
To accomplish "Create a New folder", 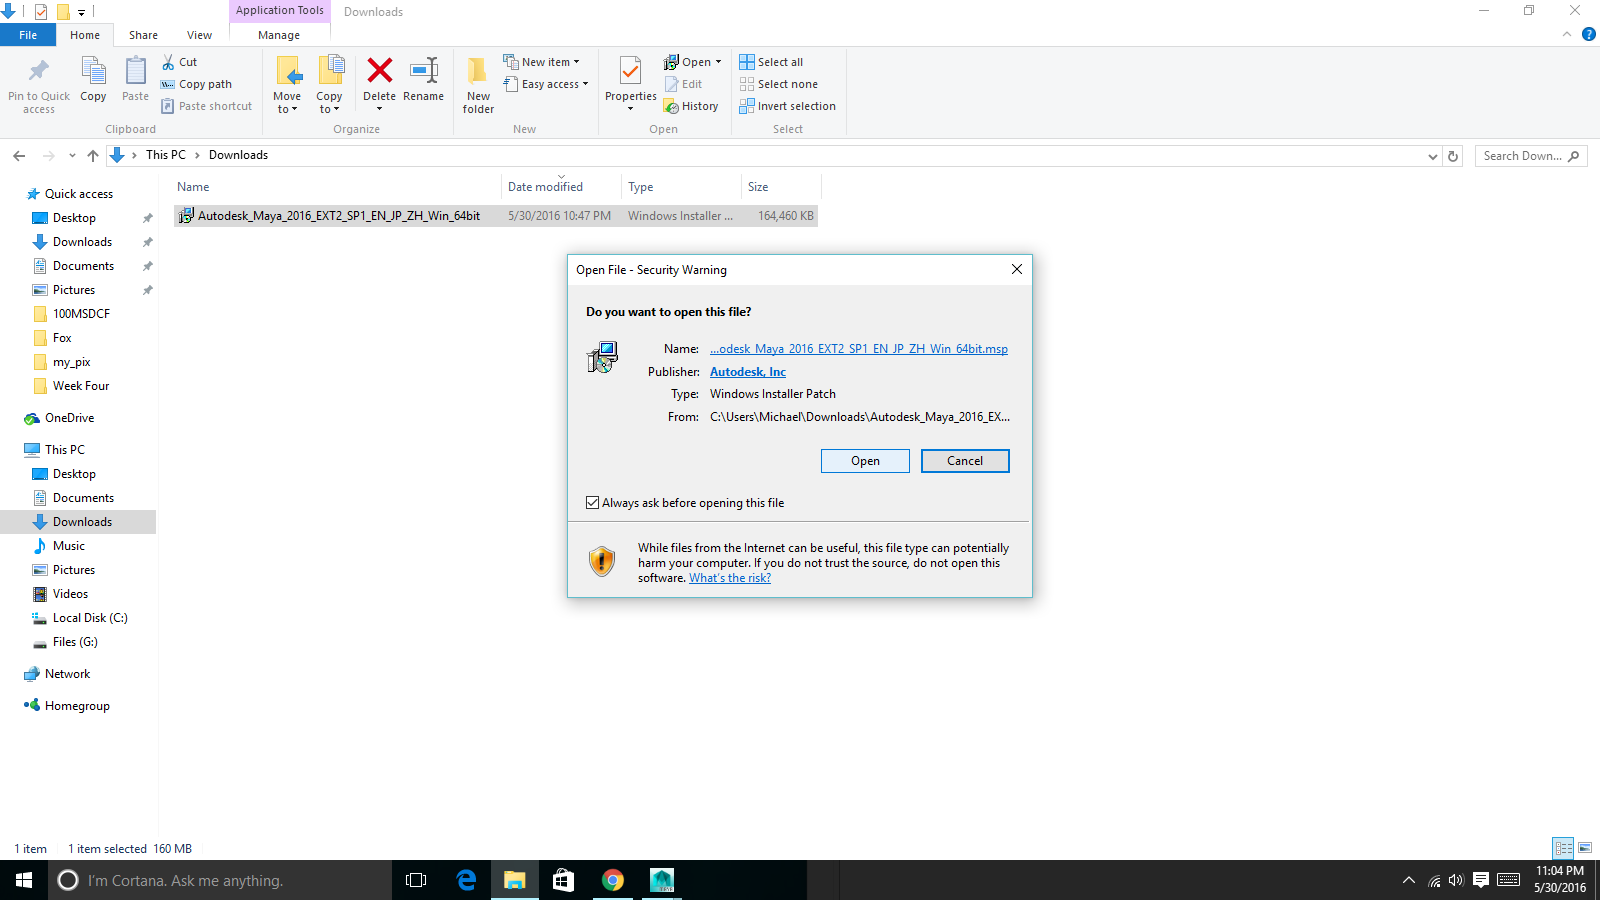I will pos(478,85).
